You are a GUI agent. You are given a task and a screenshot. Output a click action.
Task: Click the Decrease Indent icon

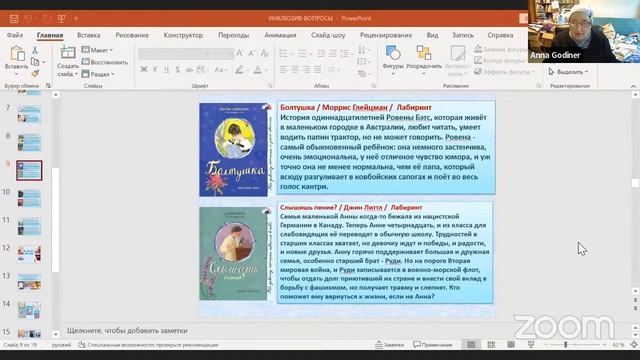coord(322,53)
